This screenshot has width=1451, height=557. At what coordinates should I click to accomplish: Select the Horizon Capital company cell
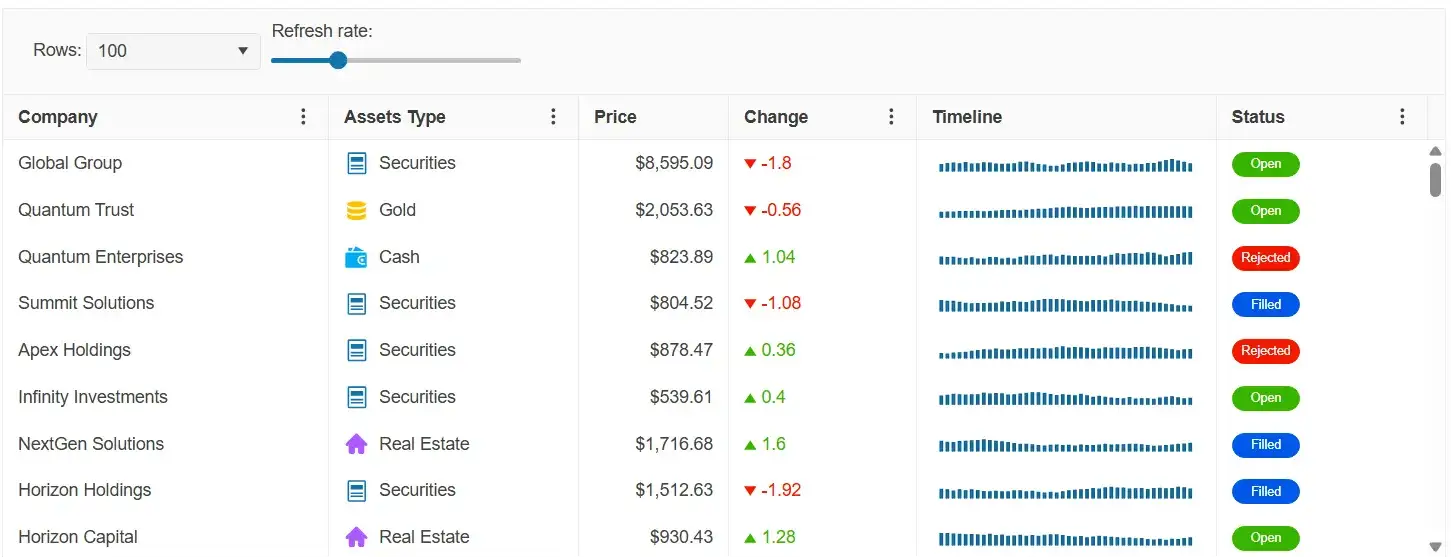click(78, 537)
